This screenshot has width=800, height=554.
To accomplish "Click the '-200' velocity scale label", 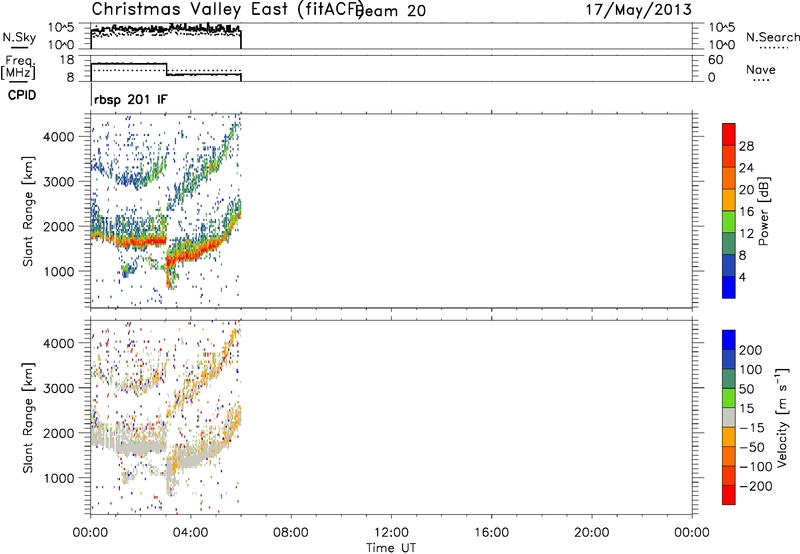I will pos(756,486).
